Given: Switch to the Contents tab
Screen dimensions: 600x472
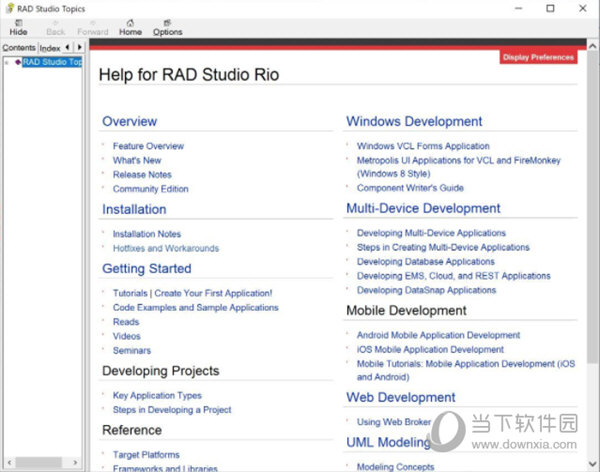Looking at the screenshot, I should (x=19, y=47).
